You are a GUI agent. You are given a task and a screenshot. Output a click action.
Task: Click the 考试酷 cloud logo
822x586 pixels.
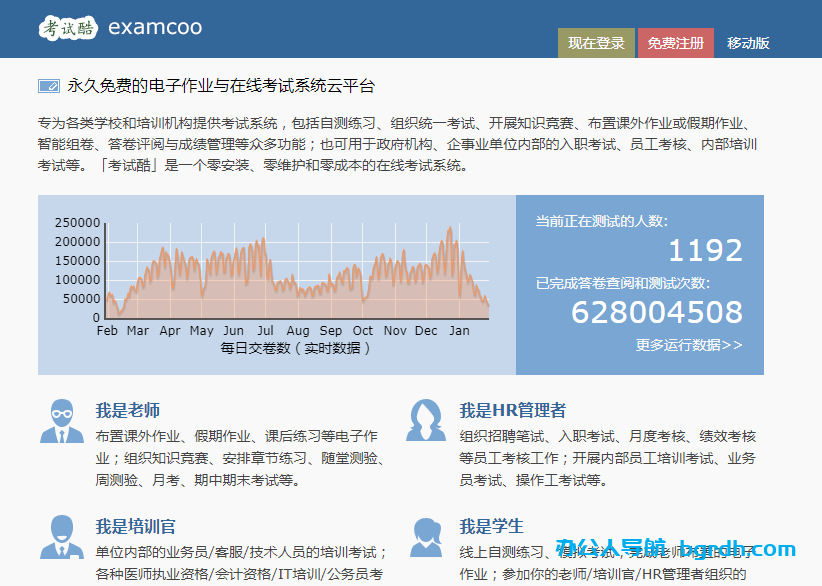coord(68,27)
